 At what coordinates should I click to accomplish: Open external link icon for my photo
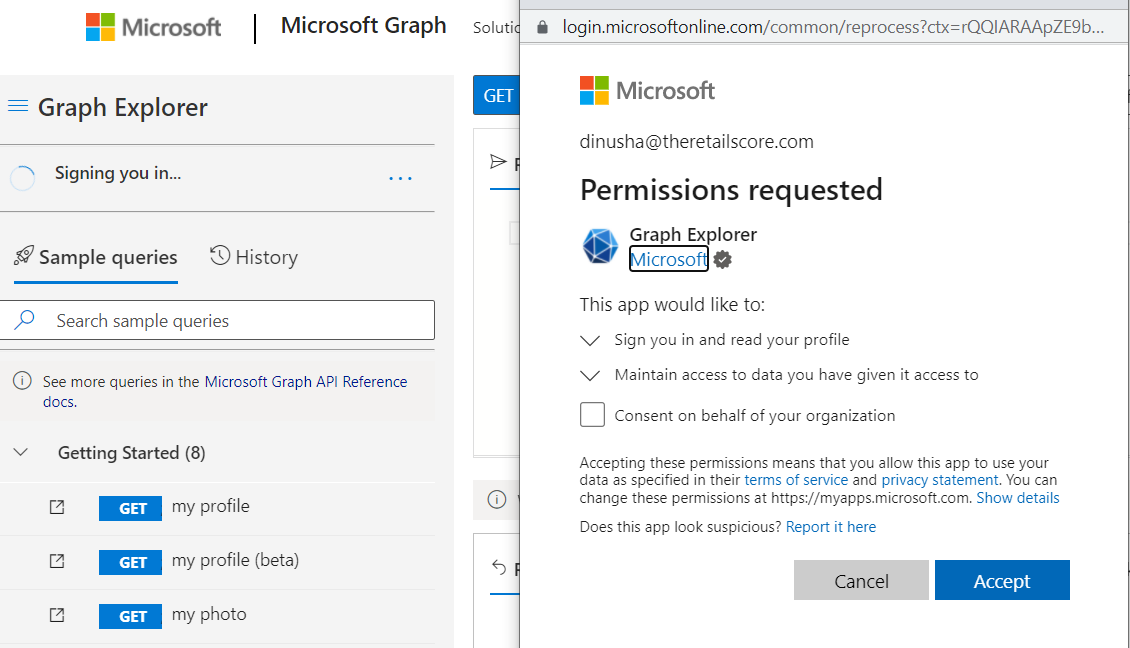coord(57,615)
